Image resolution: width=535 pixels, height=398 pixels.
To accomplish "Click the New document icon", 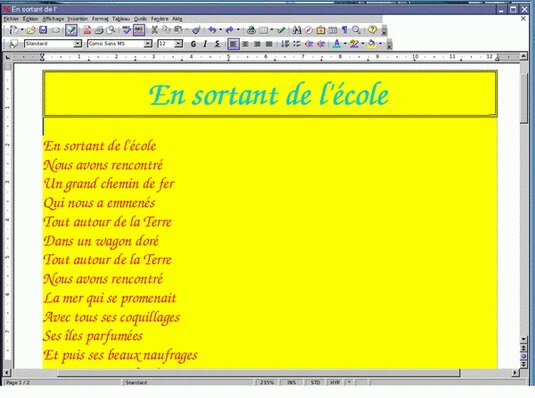I will tap(13, 30).
